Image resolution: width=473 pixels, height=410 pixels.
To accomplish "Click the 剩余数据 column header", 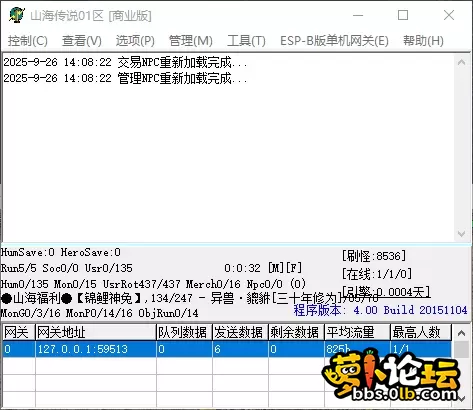I will tap(296, 332).
